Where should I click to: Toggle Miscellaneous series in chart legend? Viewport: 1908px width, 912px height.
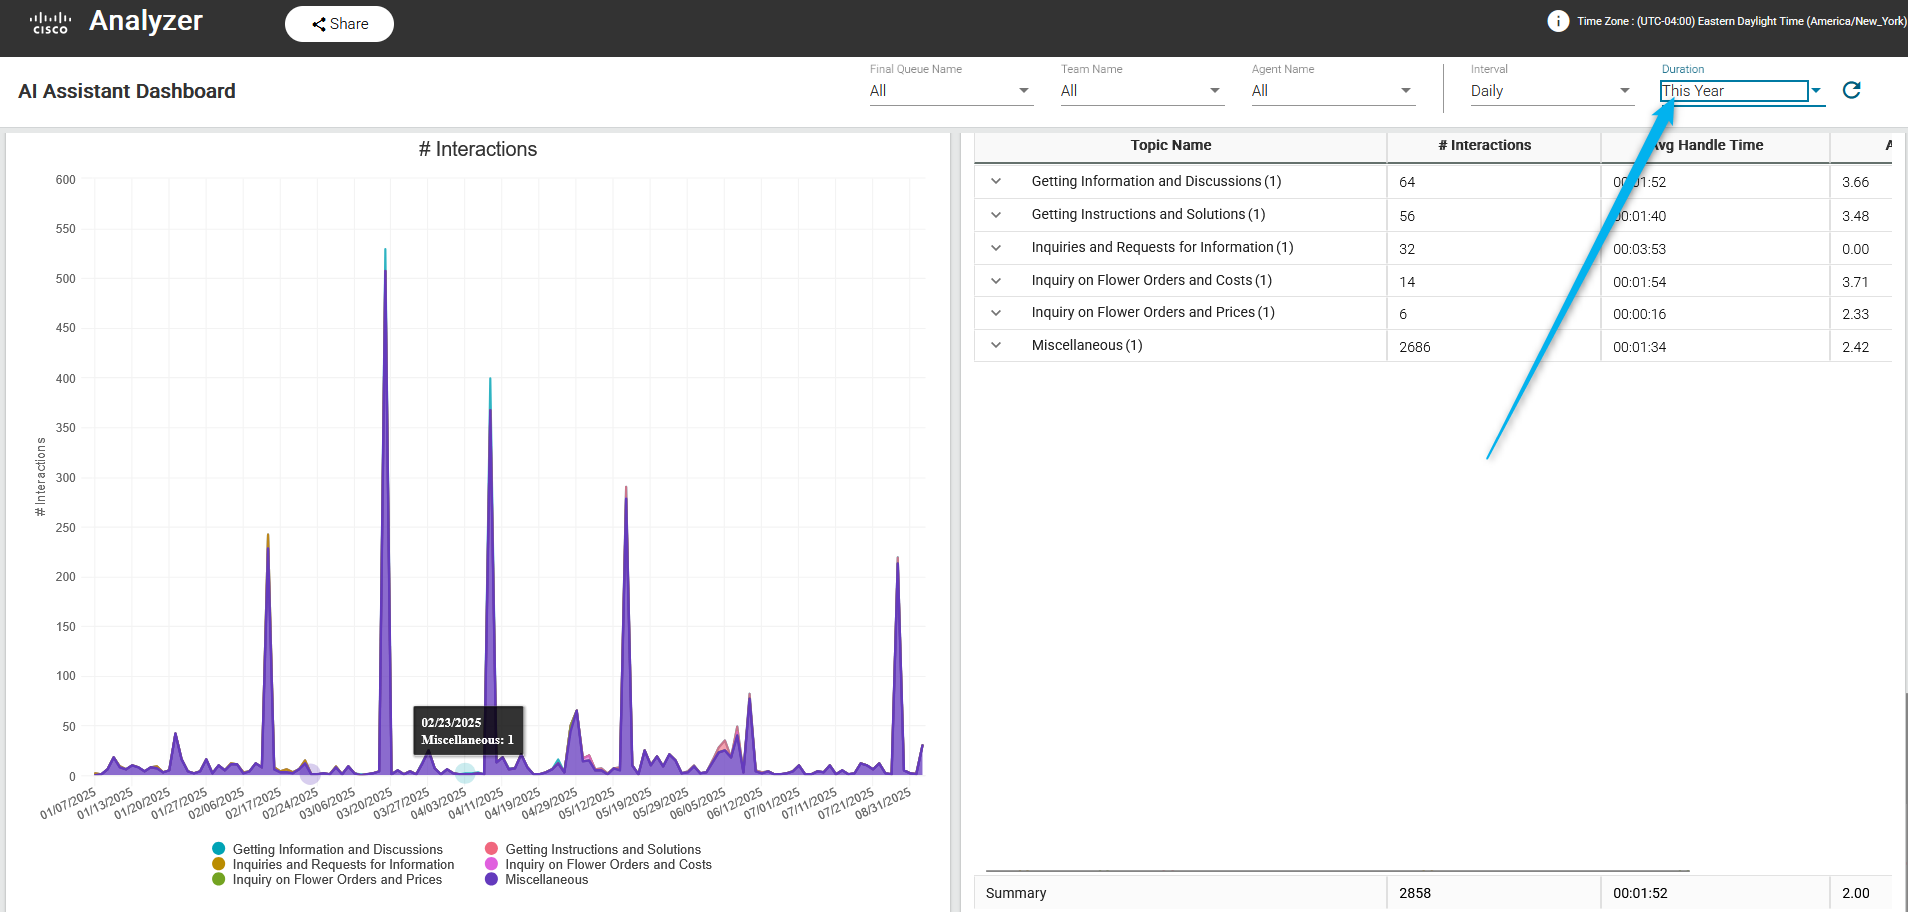coord(546,880)
